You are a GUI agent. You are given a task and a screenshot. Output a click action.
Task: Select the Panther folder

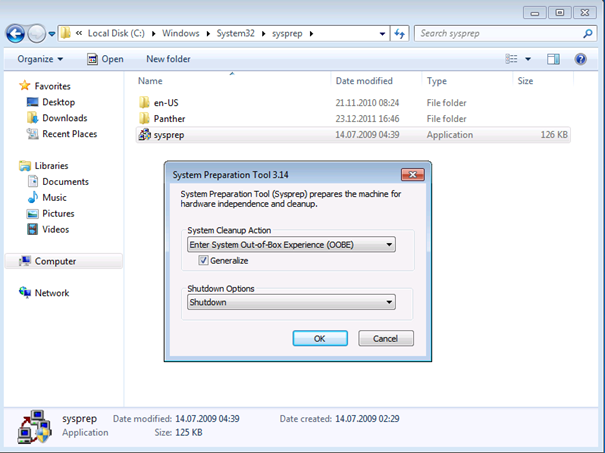click(169, 118)
